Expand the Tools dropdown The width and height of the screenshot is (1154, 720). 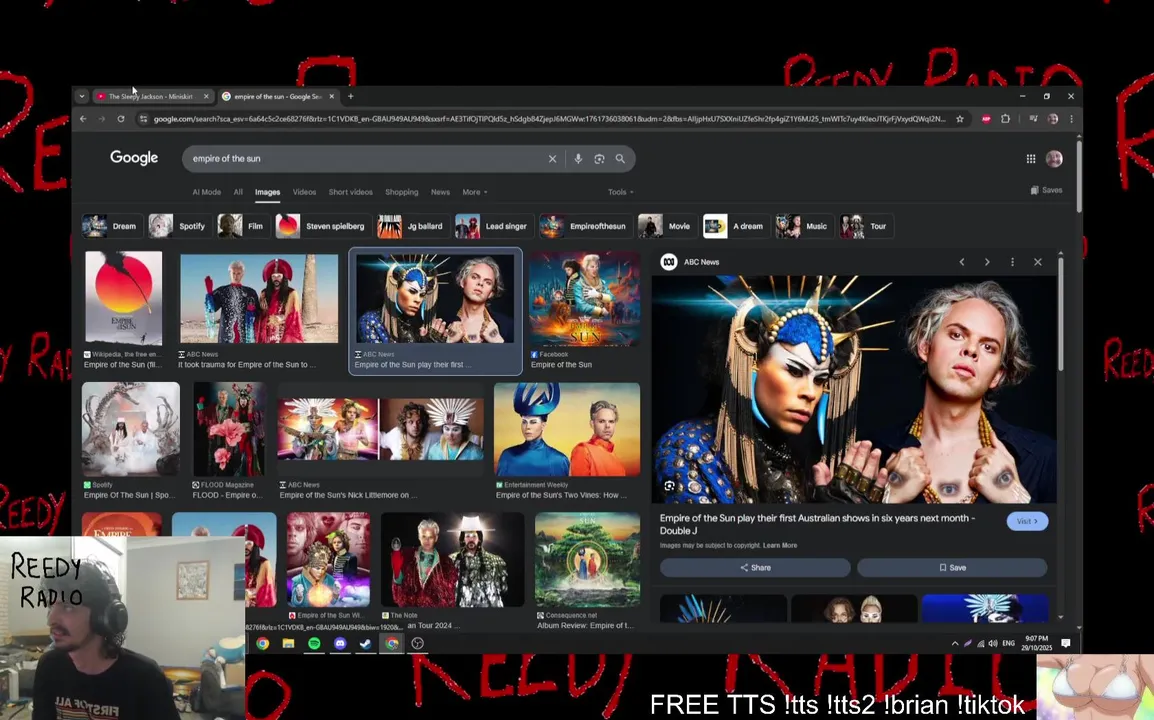coord(620,192)
